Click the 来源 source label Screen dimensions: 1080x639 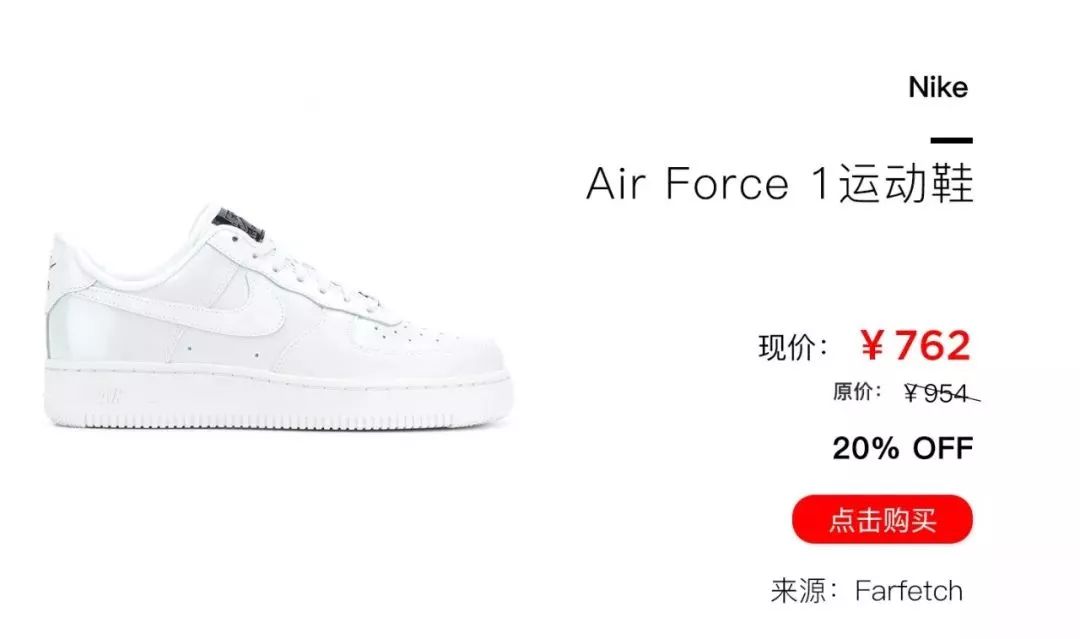pyautogui.click(x=804, y=591)
